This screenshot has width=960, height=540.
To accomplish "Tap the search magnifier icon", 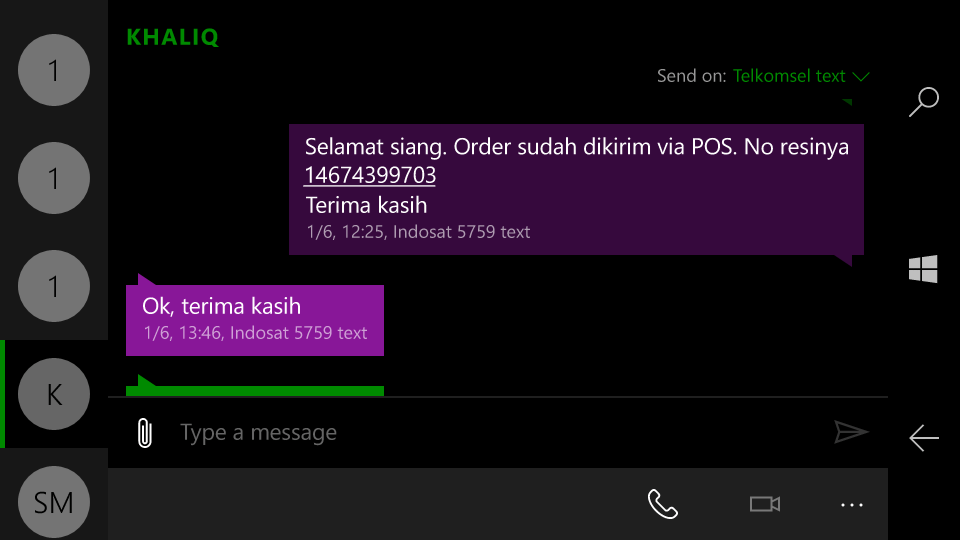I will (x=923, y=102).
